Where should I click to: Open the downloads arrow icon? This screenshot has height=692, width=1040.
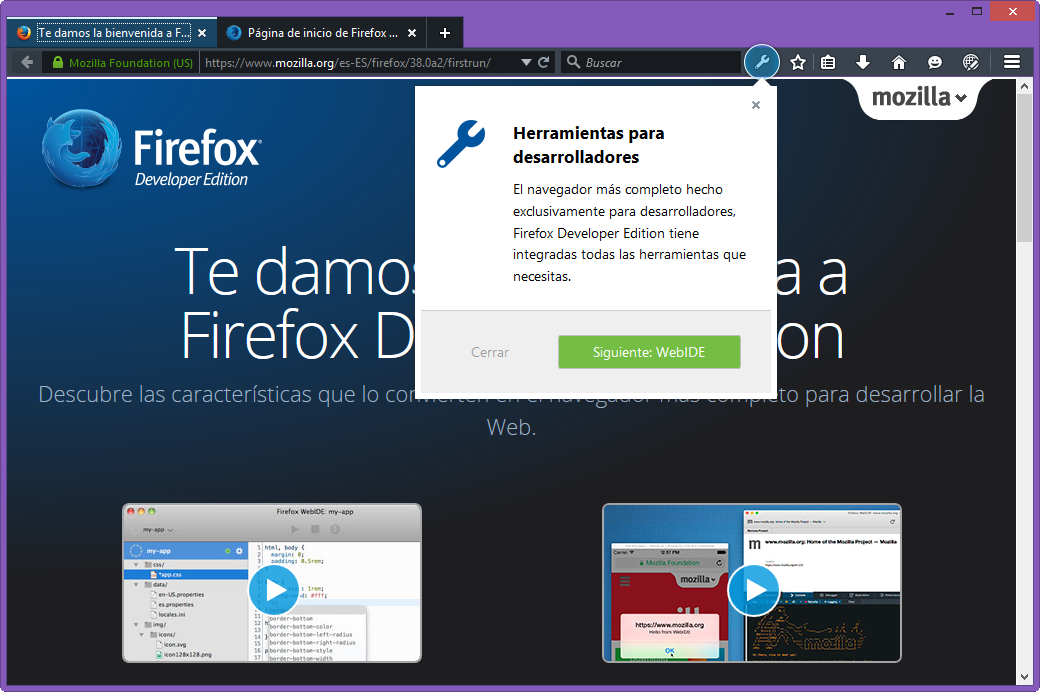tap(862, 62)
